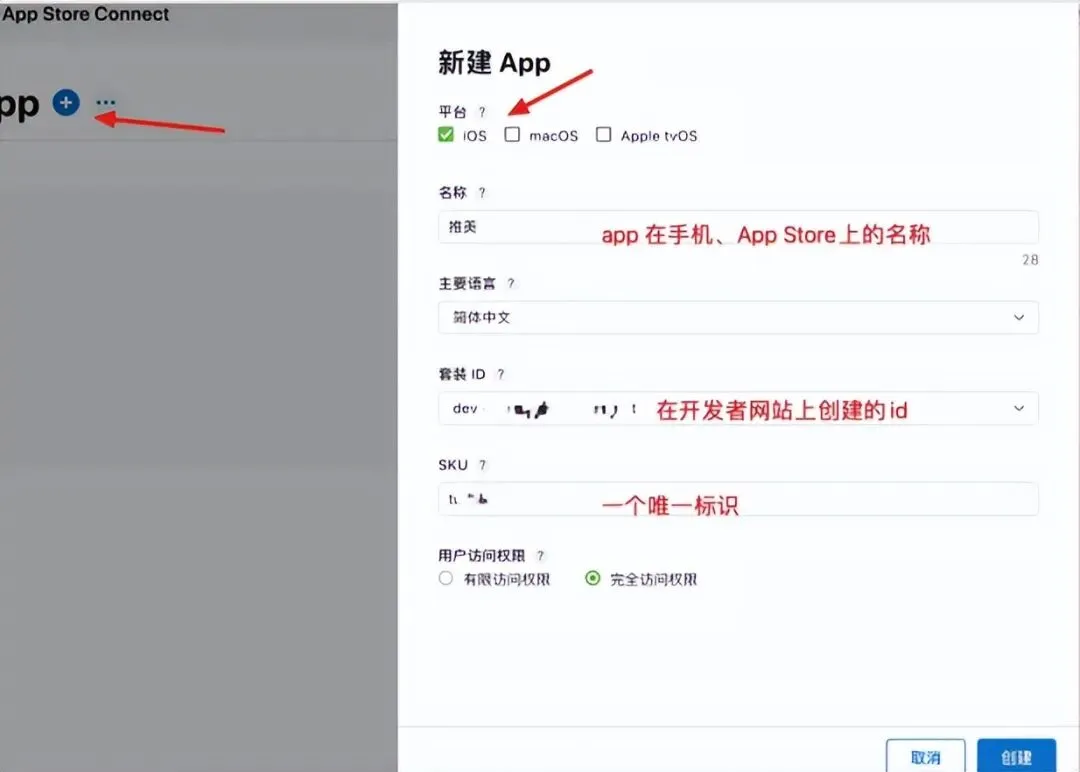Click the blue plus add-app icon
1080x772 pixels.
click(66, 103)
